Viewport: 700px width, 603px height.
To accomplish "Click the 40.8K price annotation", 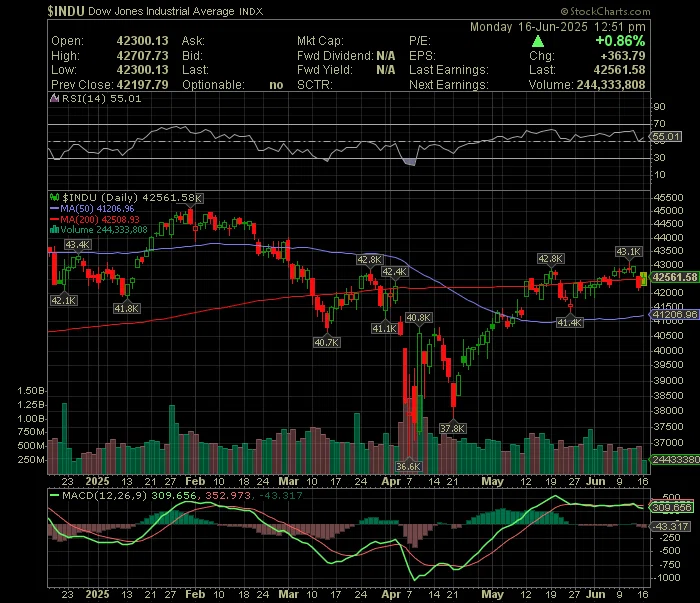I will 418,318.
